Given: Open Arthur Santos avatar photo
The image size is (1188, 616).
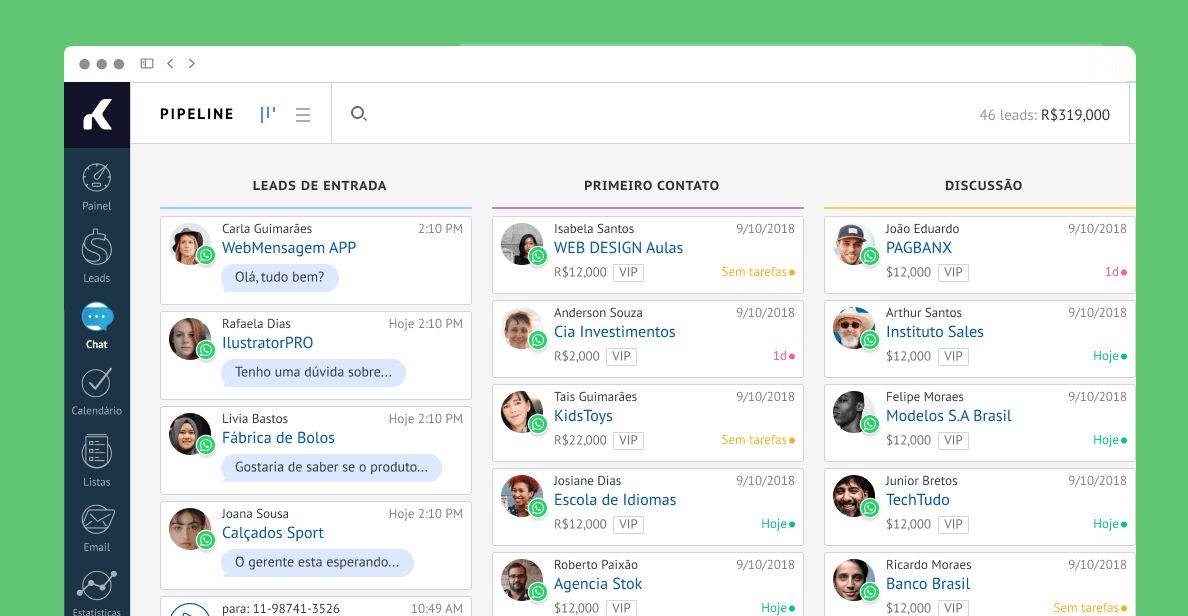Looking at the screenshot, I should [x=853, y=328].
